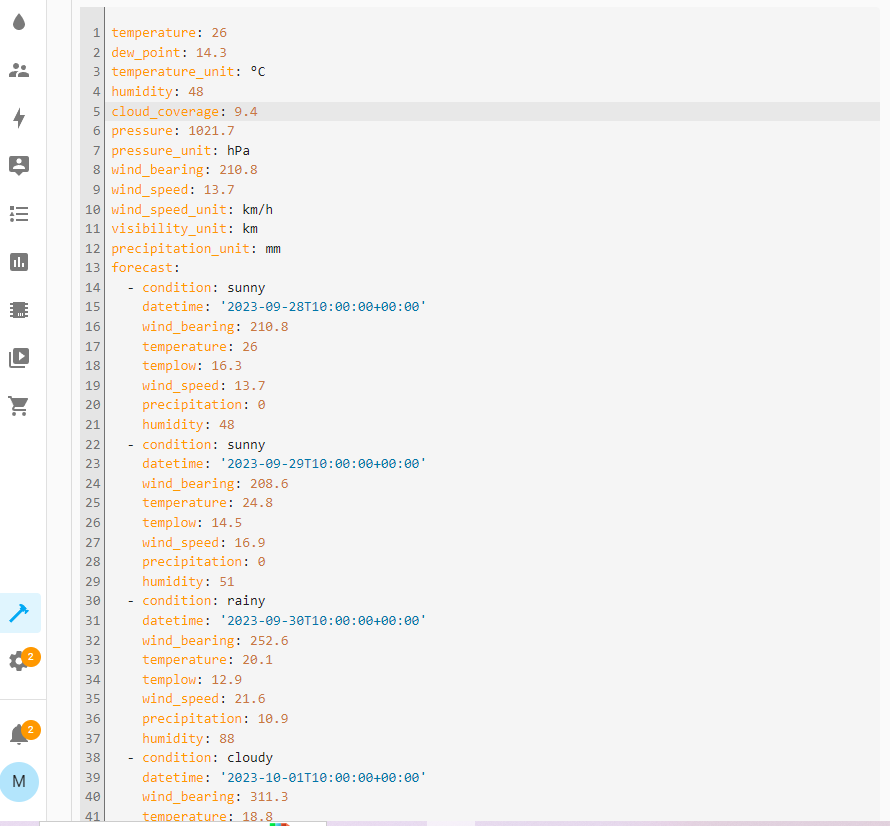Image resolution: width=890 pixels, height=826 pixels.
Task: Open the Shopping list cart icon
Action: (19, 406)
